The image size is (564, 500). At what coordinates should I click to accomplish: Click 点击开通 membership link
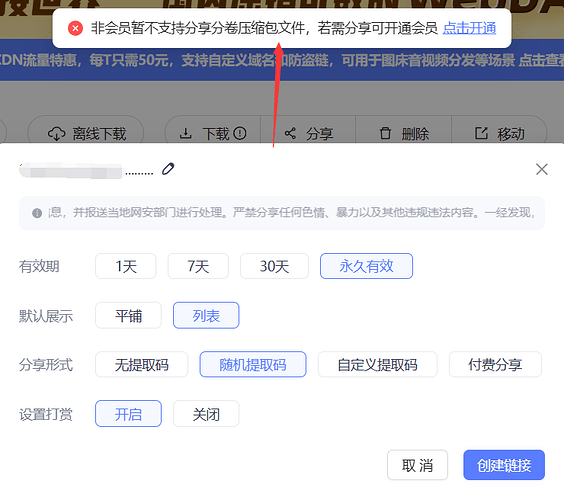point(469,28)
